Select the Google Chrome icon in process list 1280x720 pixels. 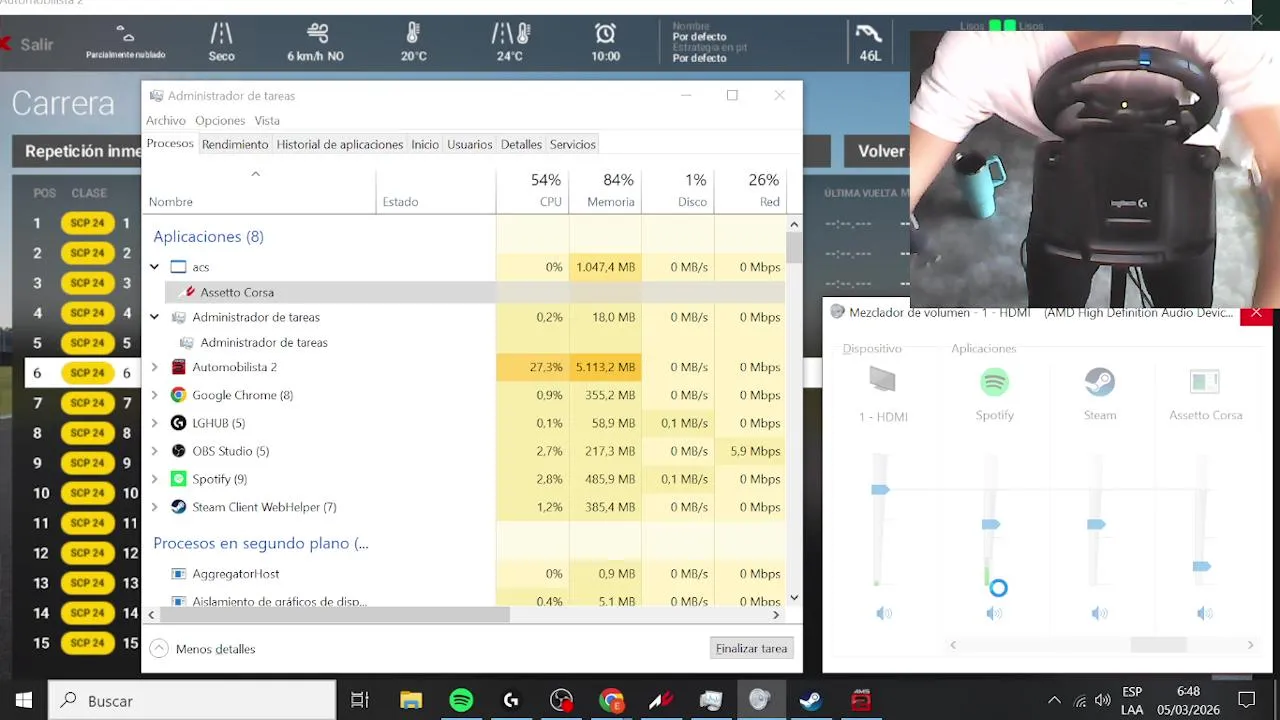click(x=178, y=395)
